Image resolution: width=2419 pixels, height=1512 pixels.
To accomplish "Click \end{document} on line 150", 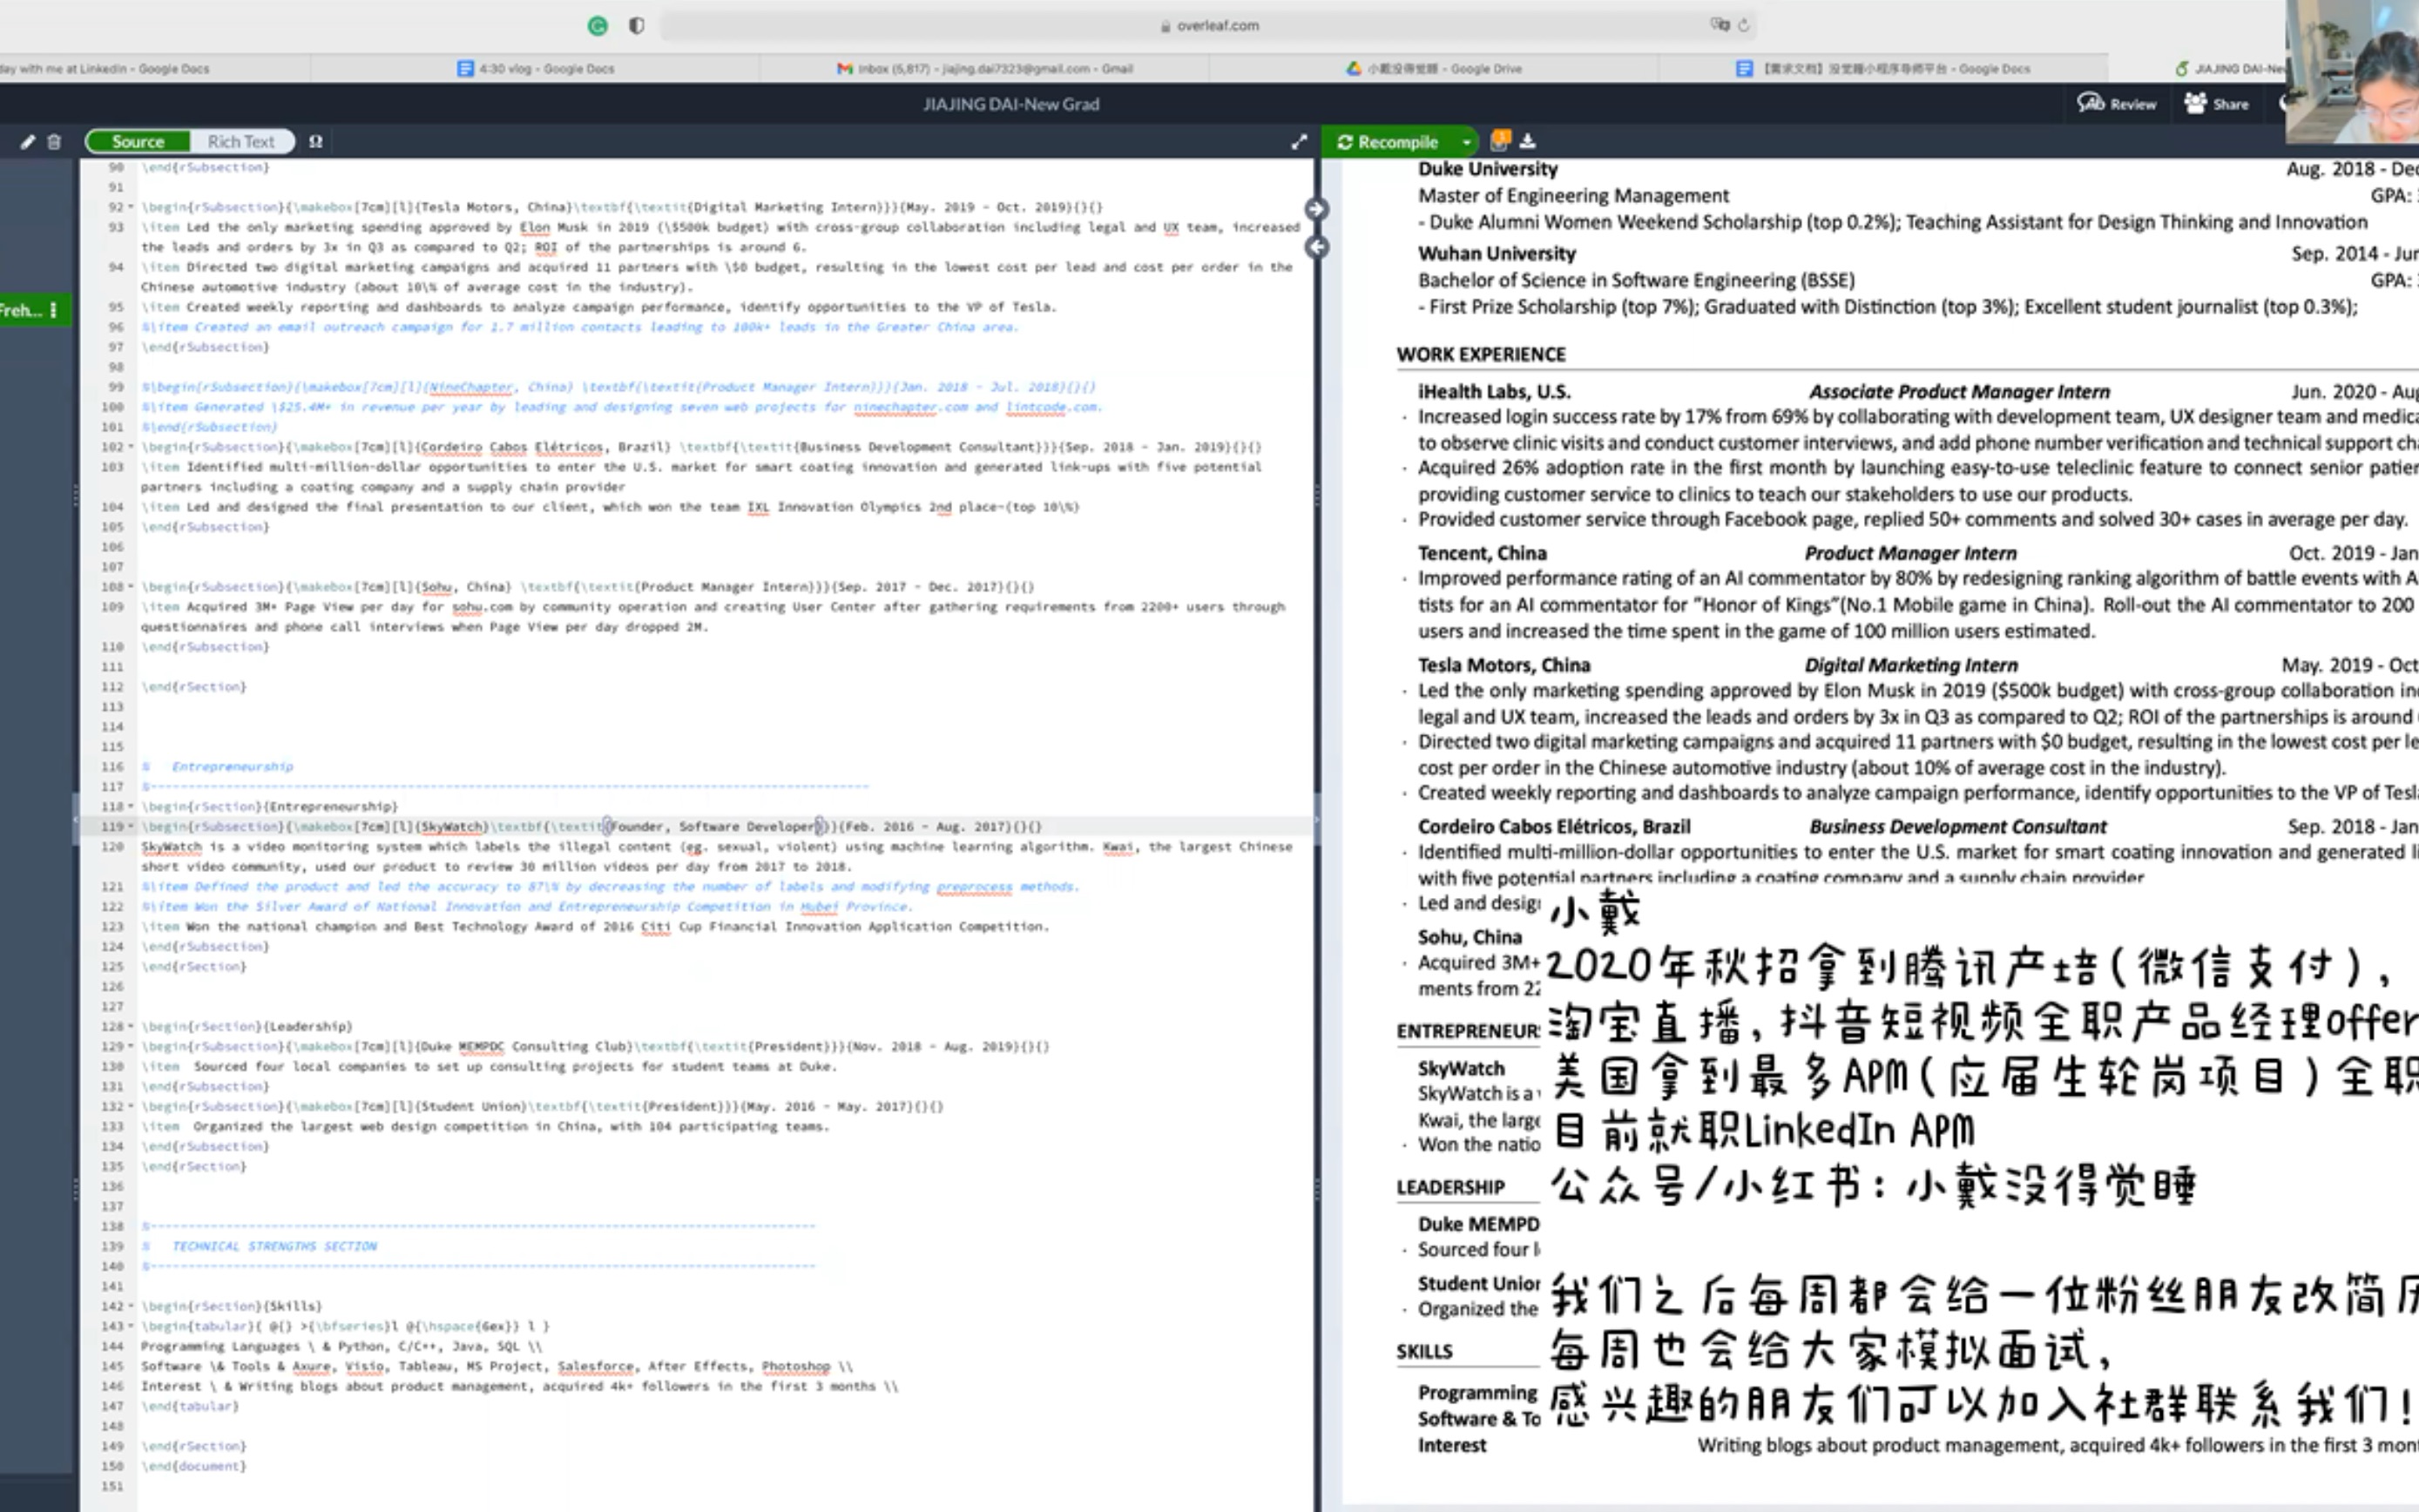I will (x=193, y=1467).
